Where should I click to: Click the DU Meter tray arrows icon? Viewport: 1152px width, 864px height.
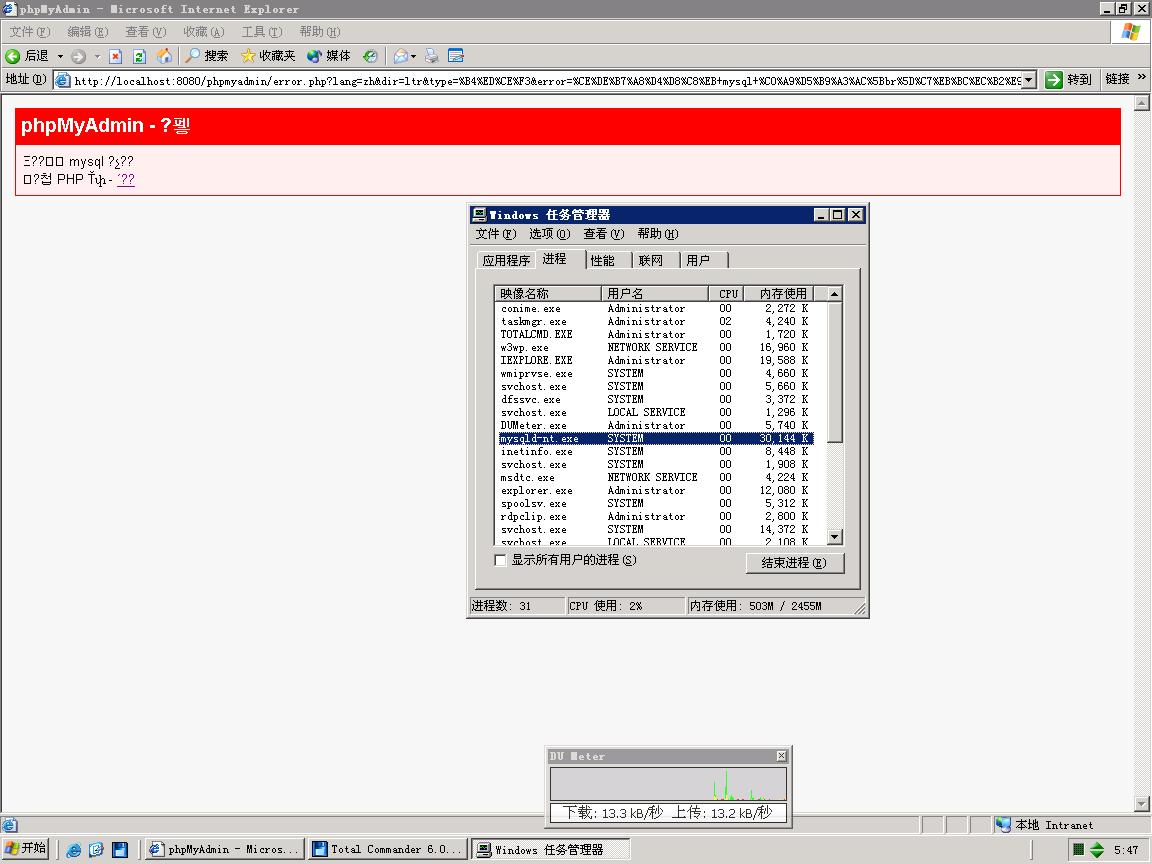1097,850
